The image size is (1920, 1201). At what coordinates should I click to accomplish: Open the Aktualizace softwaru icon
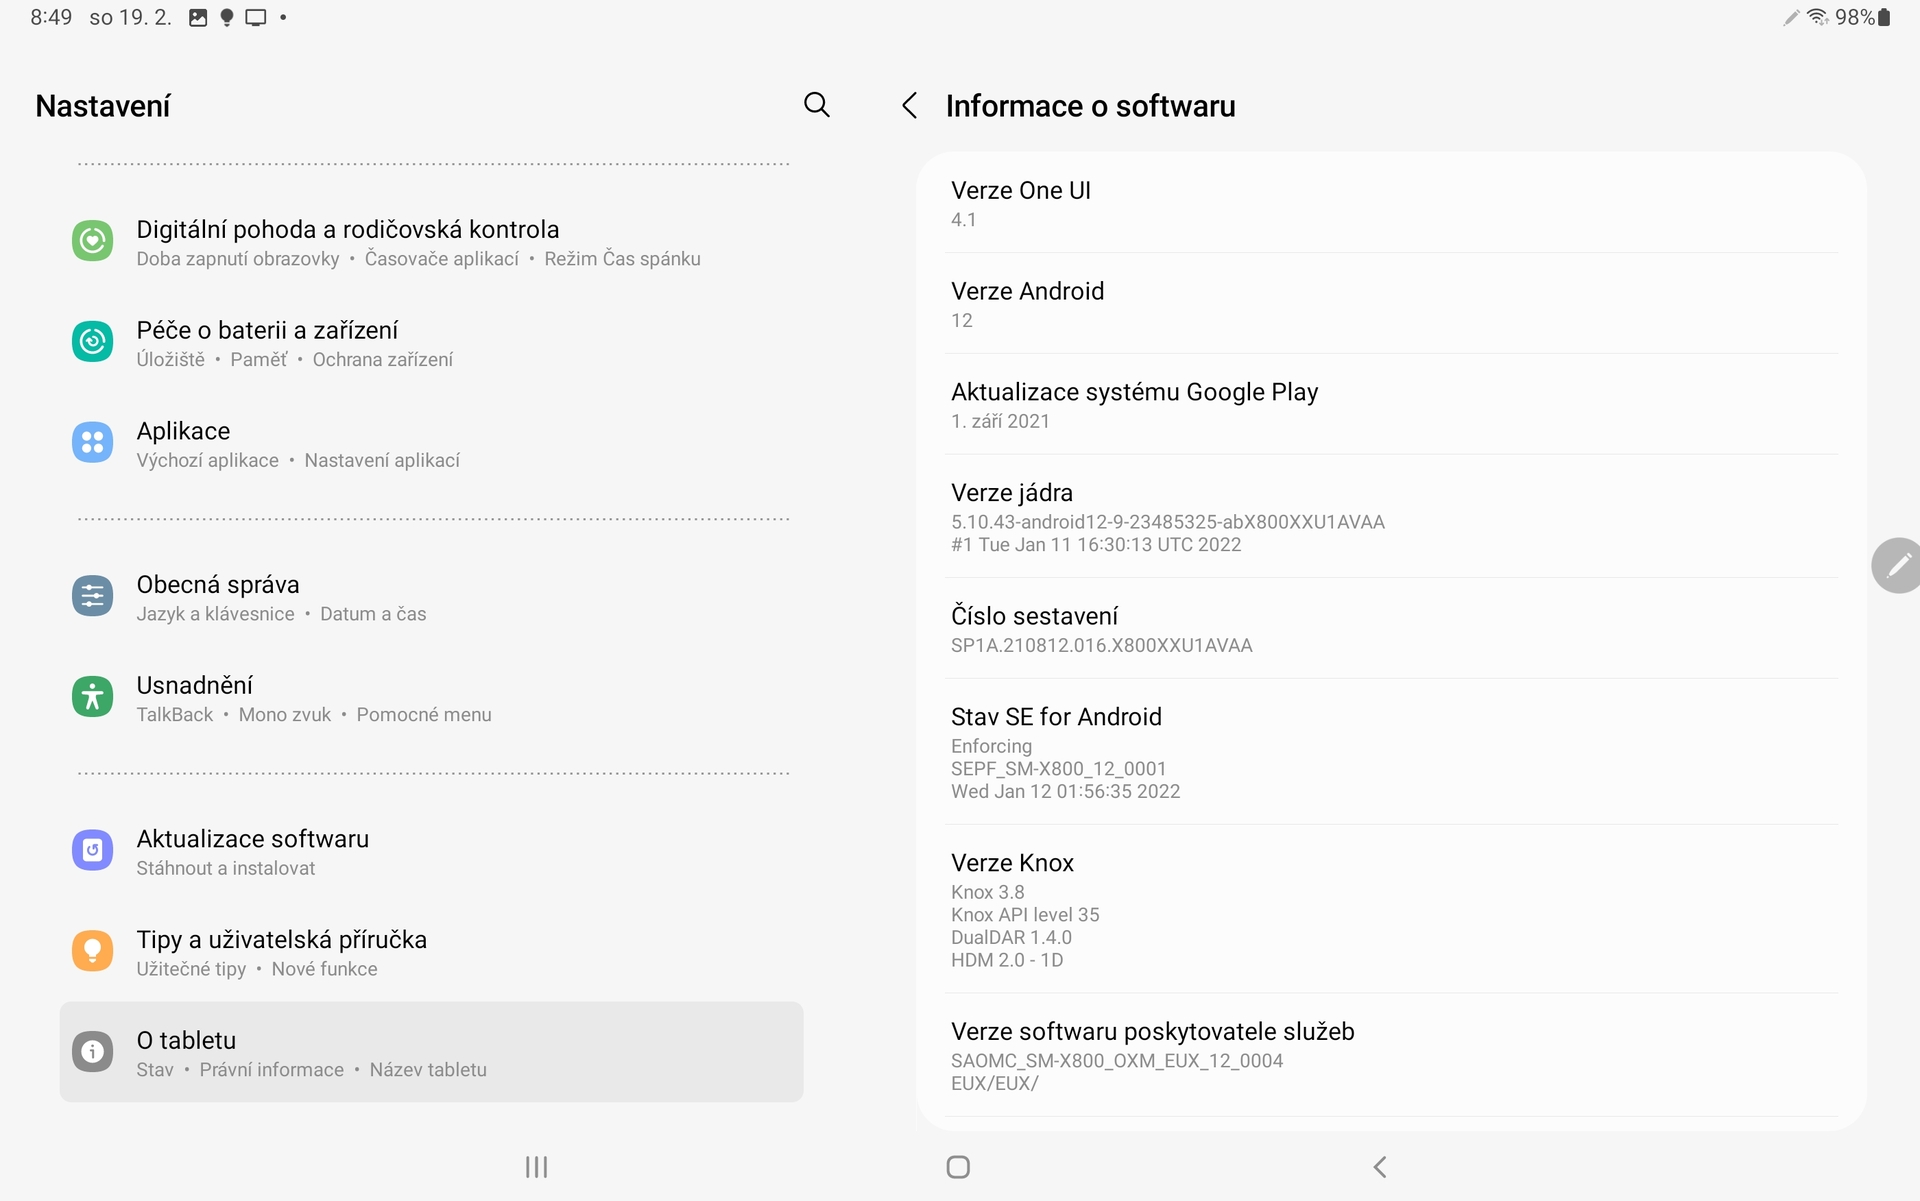coord(92,850)
